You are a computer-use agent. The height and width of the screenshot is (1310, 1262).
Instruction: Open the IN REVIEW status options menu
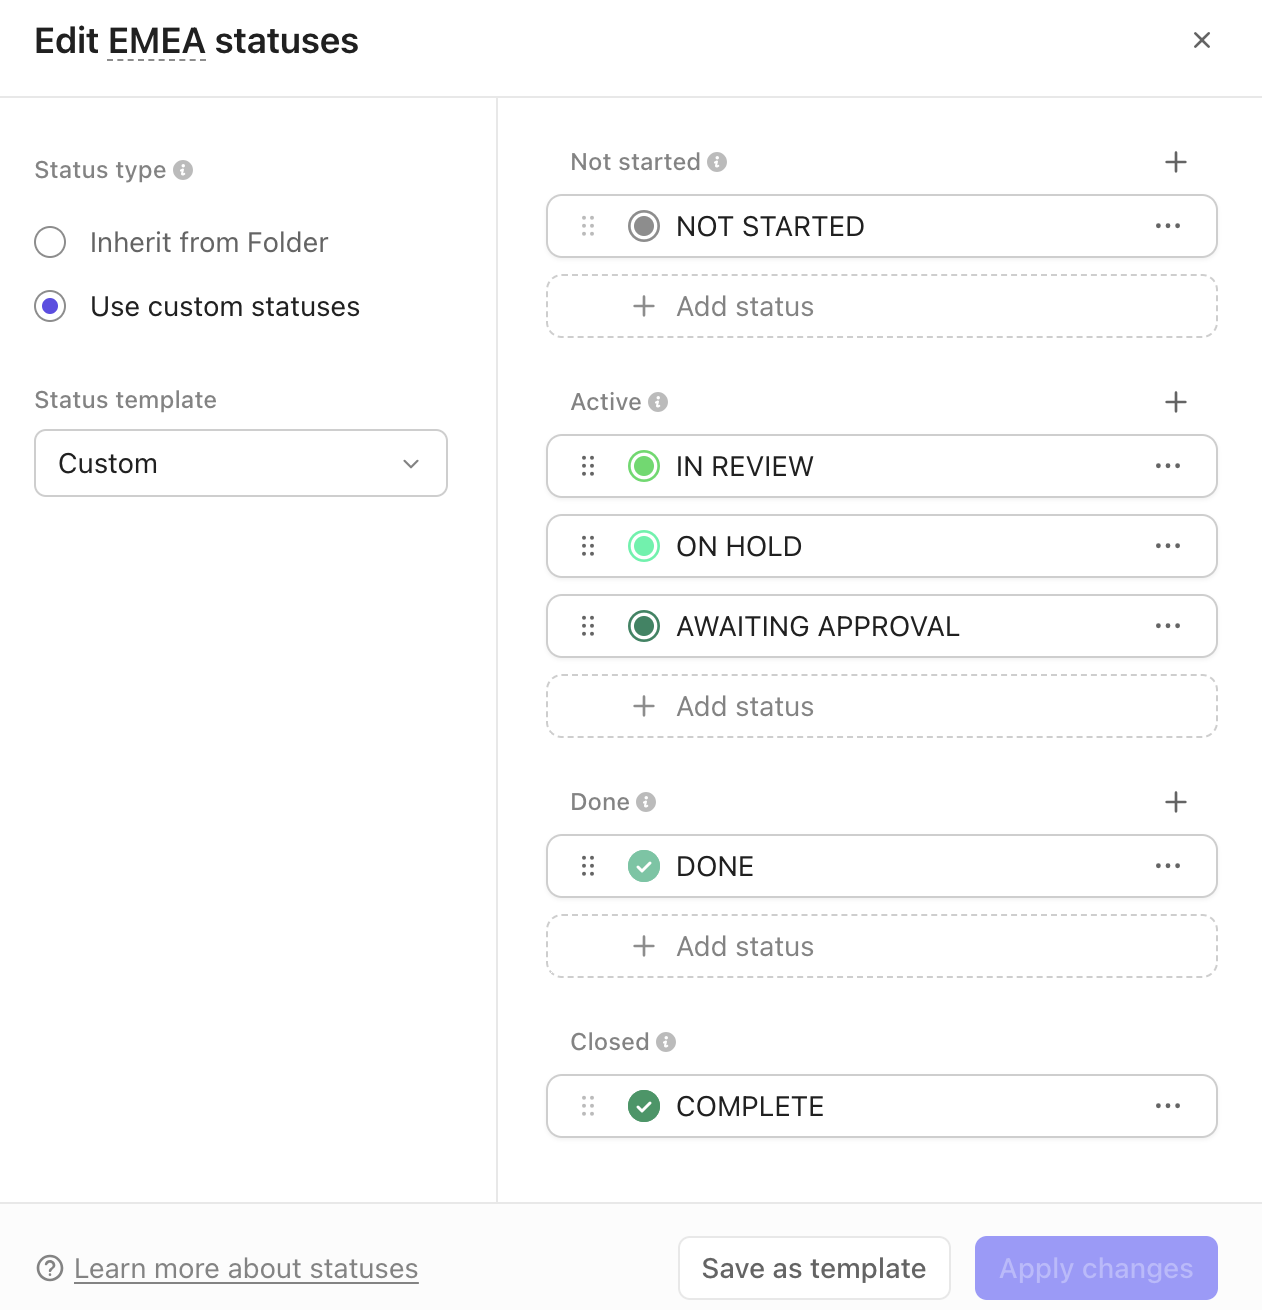1168,466
